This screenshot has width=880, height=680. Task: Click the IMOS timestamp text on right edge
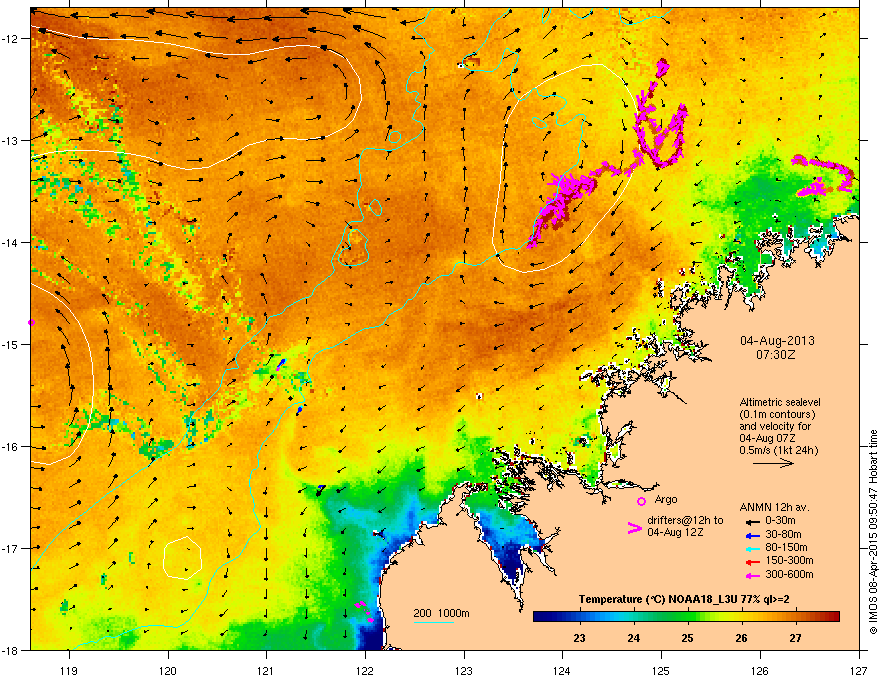[x=873, y=531]
